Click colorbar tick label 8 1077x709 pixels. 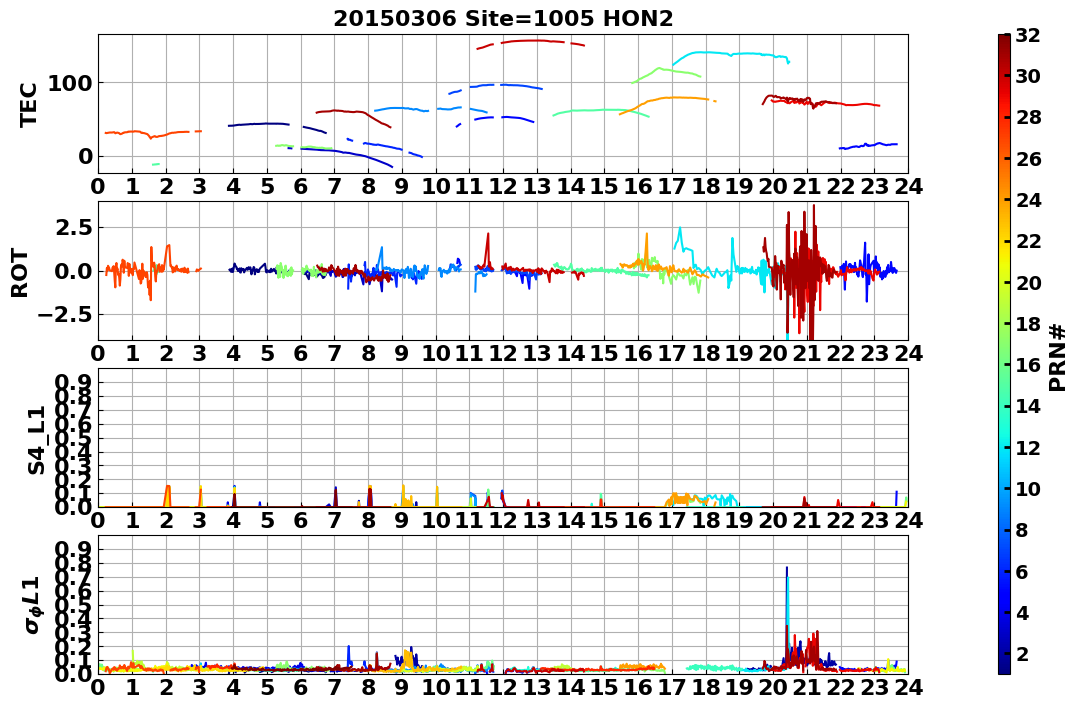(x=1022, y=530)
